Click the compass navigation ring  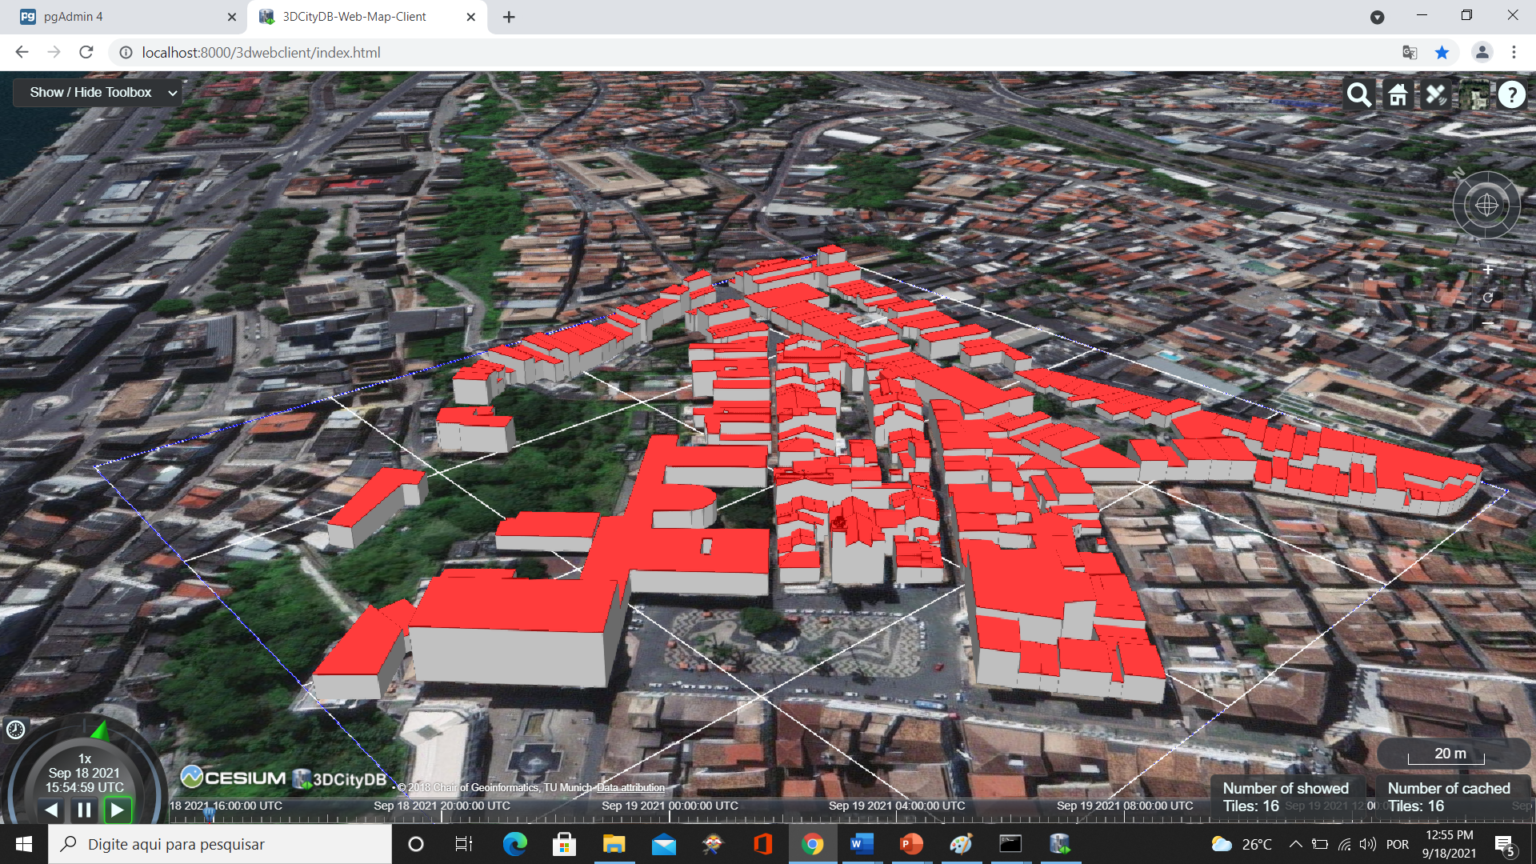click(1487, 204)
